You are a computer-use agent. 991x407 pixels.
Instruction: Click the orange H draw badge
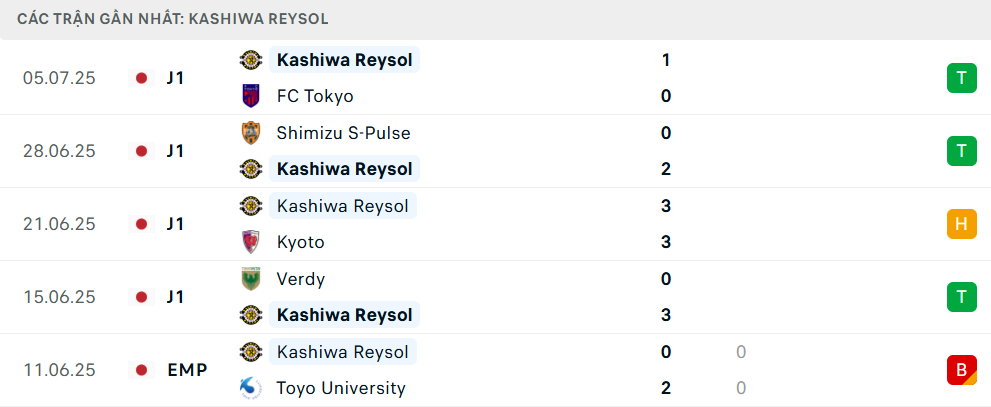tap(961, 224)
